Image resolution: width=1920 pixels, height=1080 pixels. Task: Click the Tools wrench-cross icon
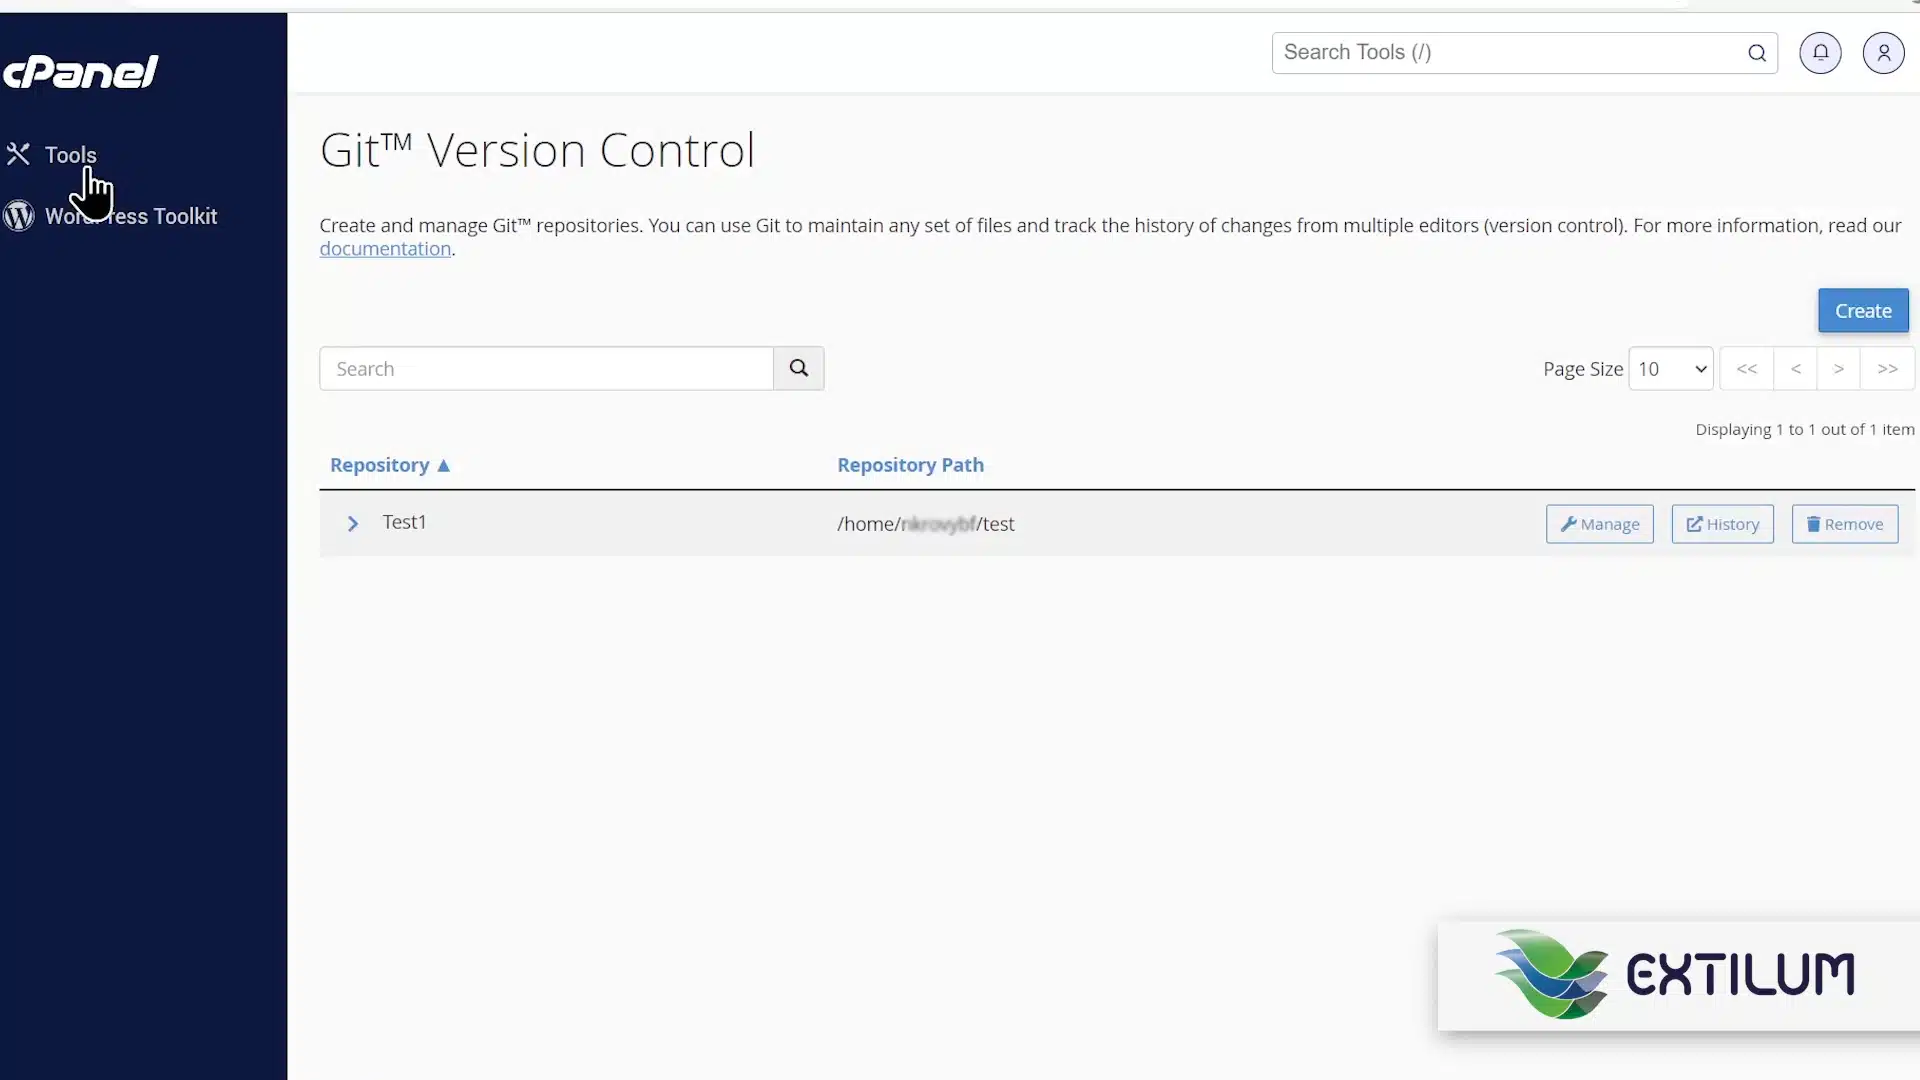pyautogui.click(x=18, y=154)
